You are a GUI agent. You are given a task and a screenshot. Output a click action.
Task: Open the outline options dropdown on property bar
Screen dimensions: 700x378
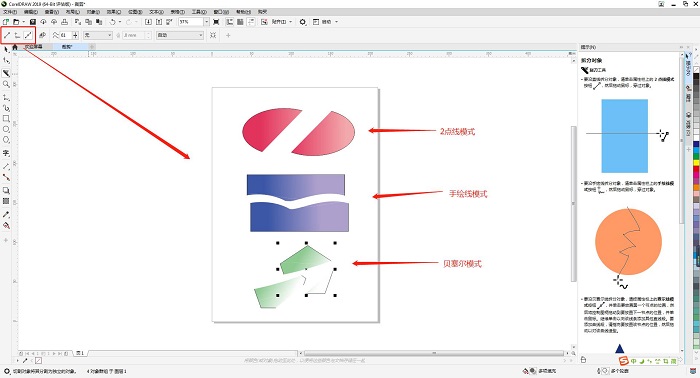click(x=201, y=35)
